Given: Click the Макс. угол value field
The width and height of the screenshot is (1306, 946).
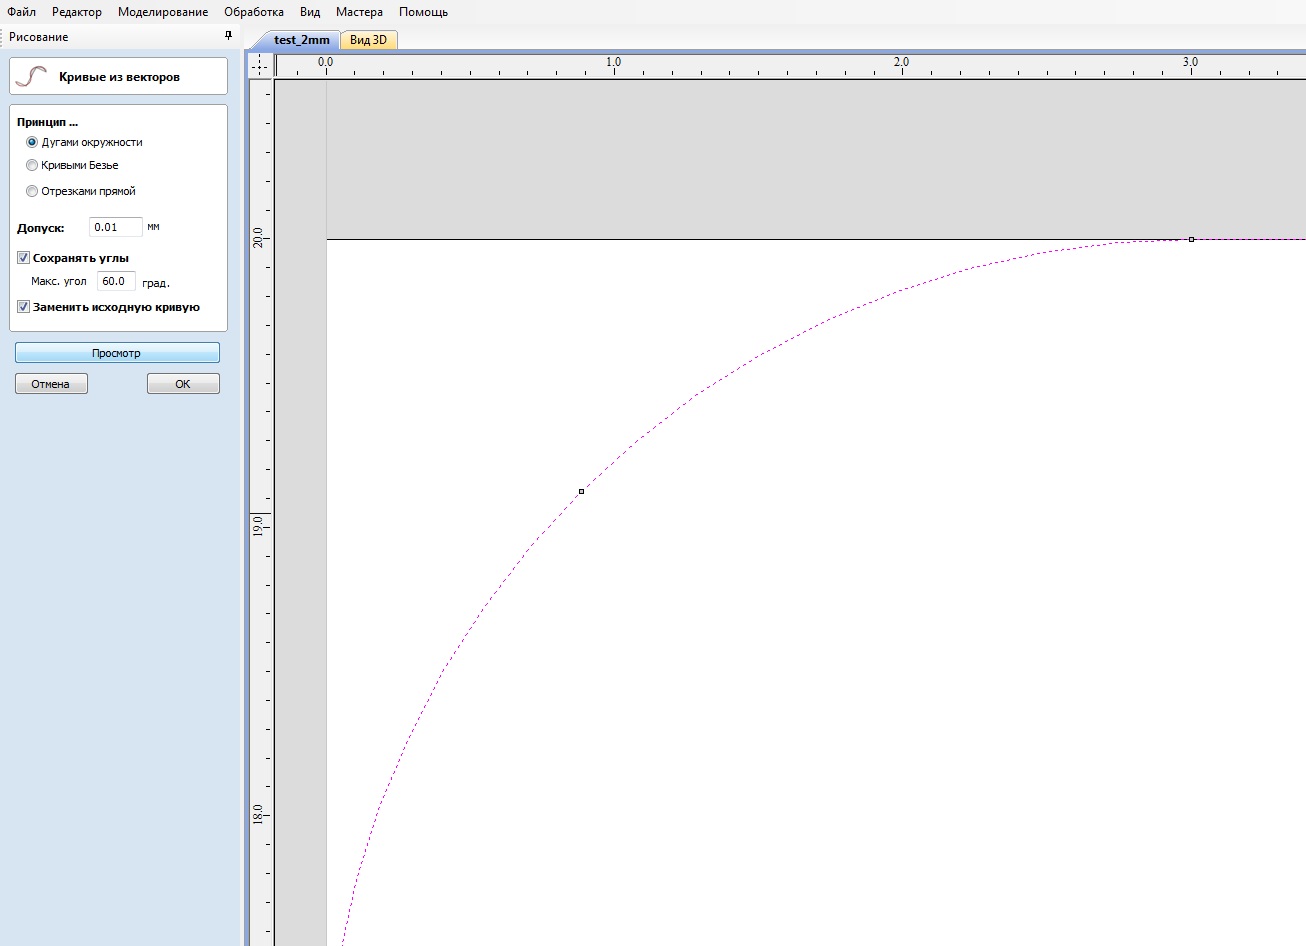Looking at the screenshot, I should 116,281.
